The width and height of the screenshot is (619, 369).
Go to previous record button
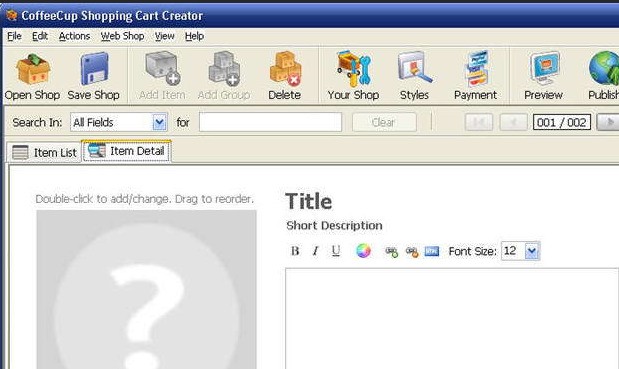(513, 122)
